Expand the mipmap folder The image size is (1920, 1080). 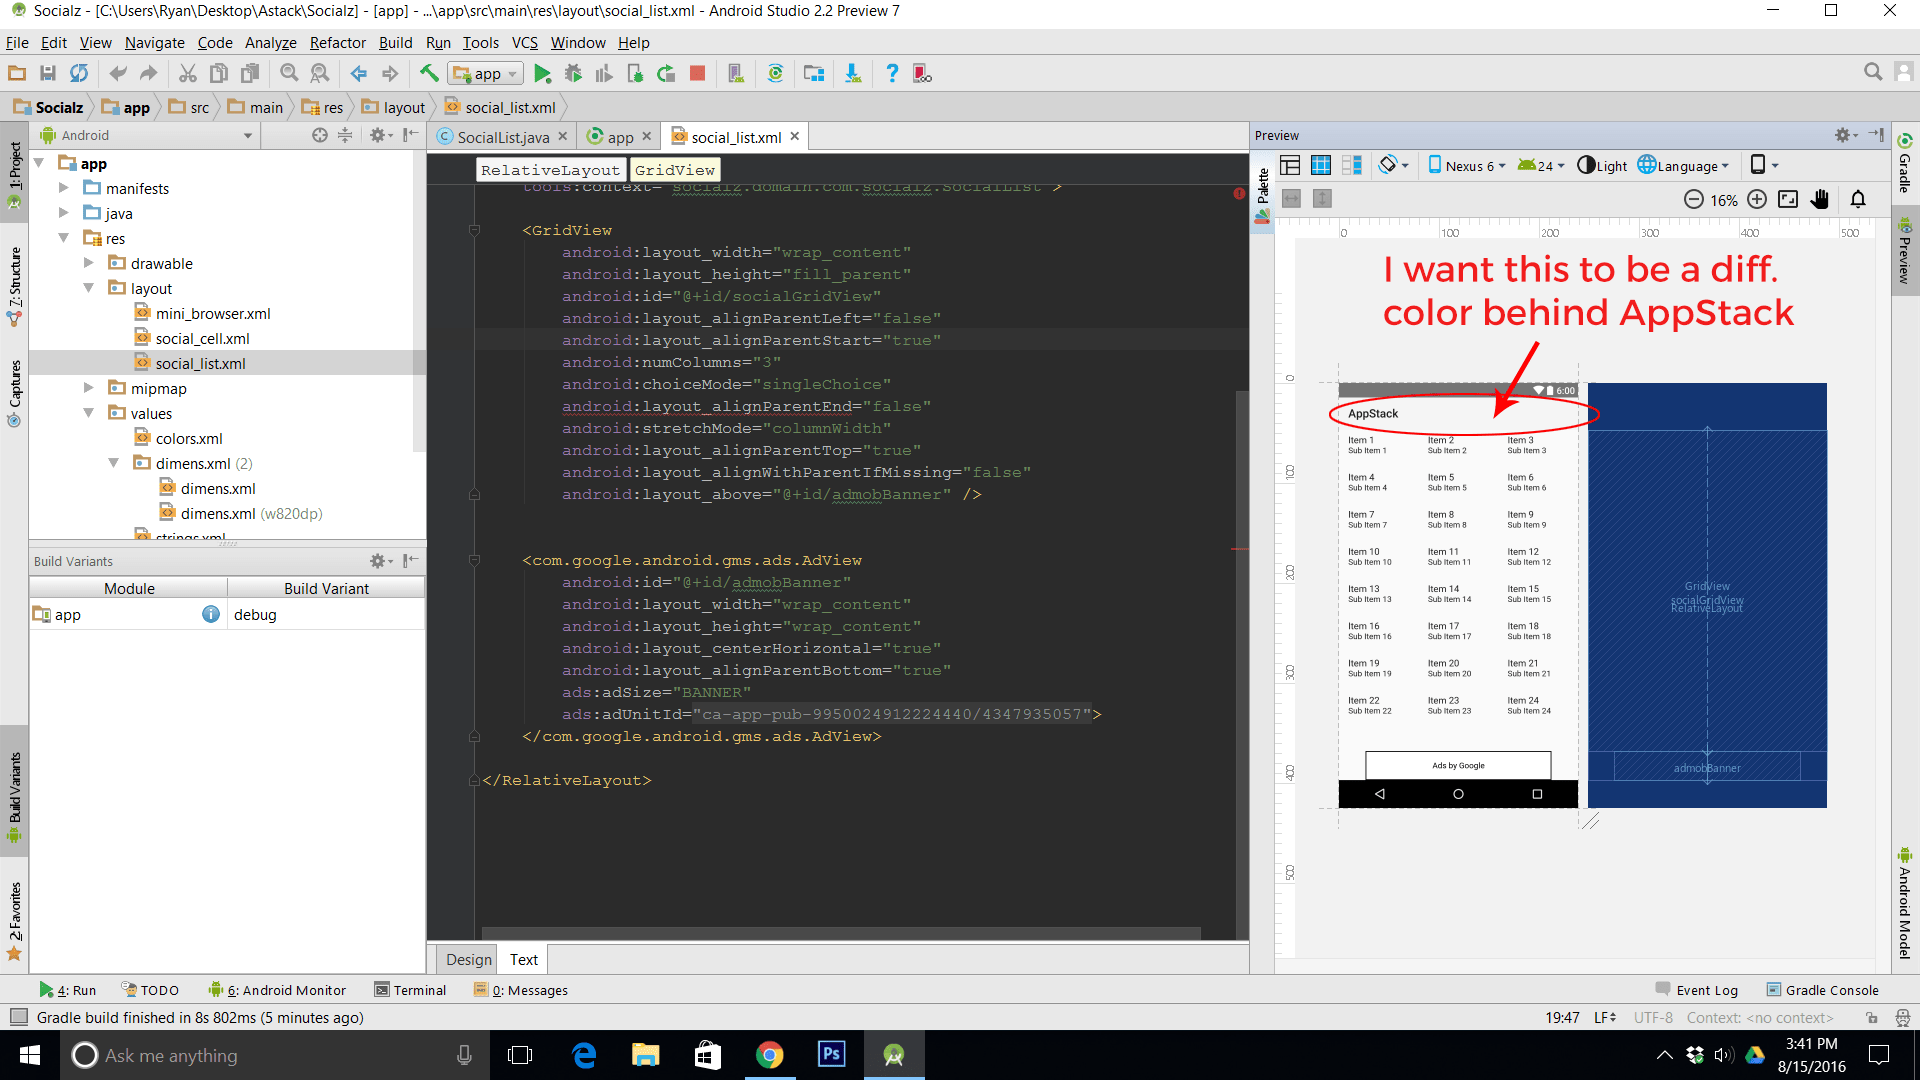tap(89, 388)
